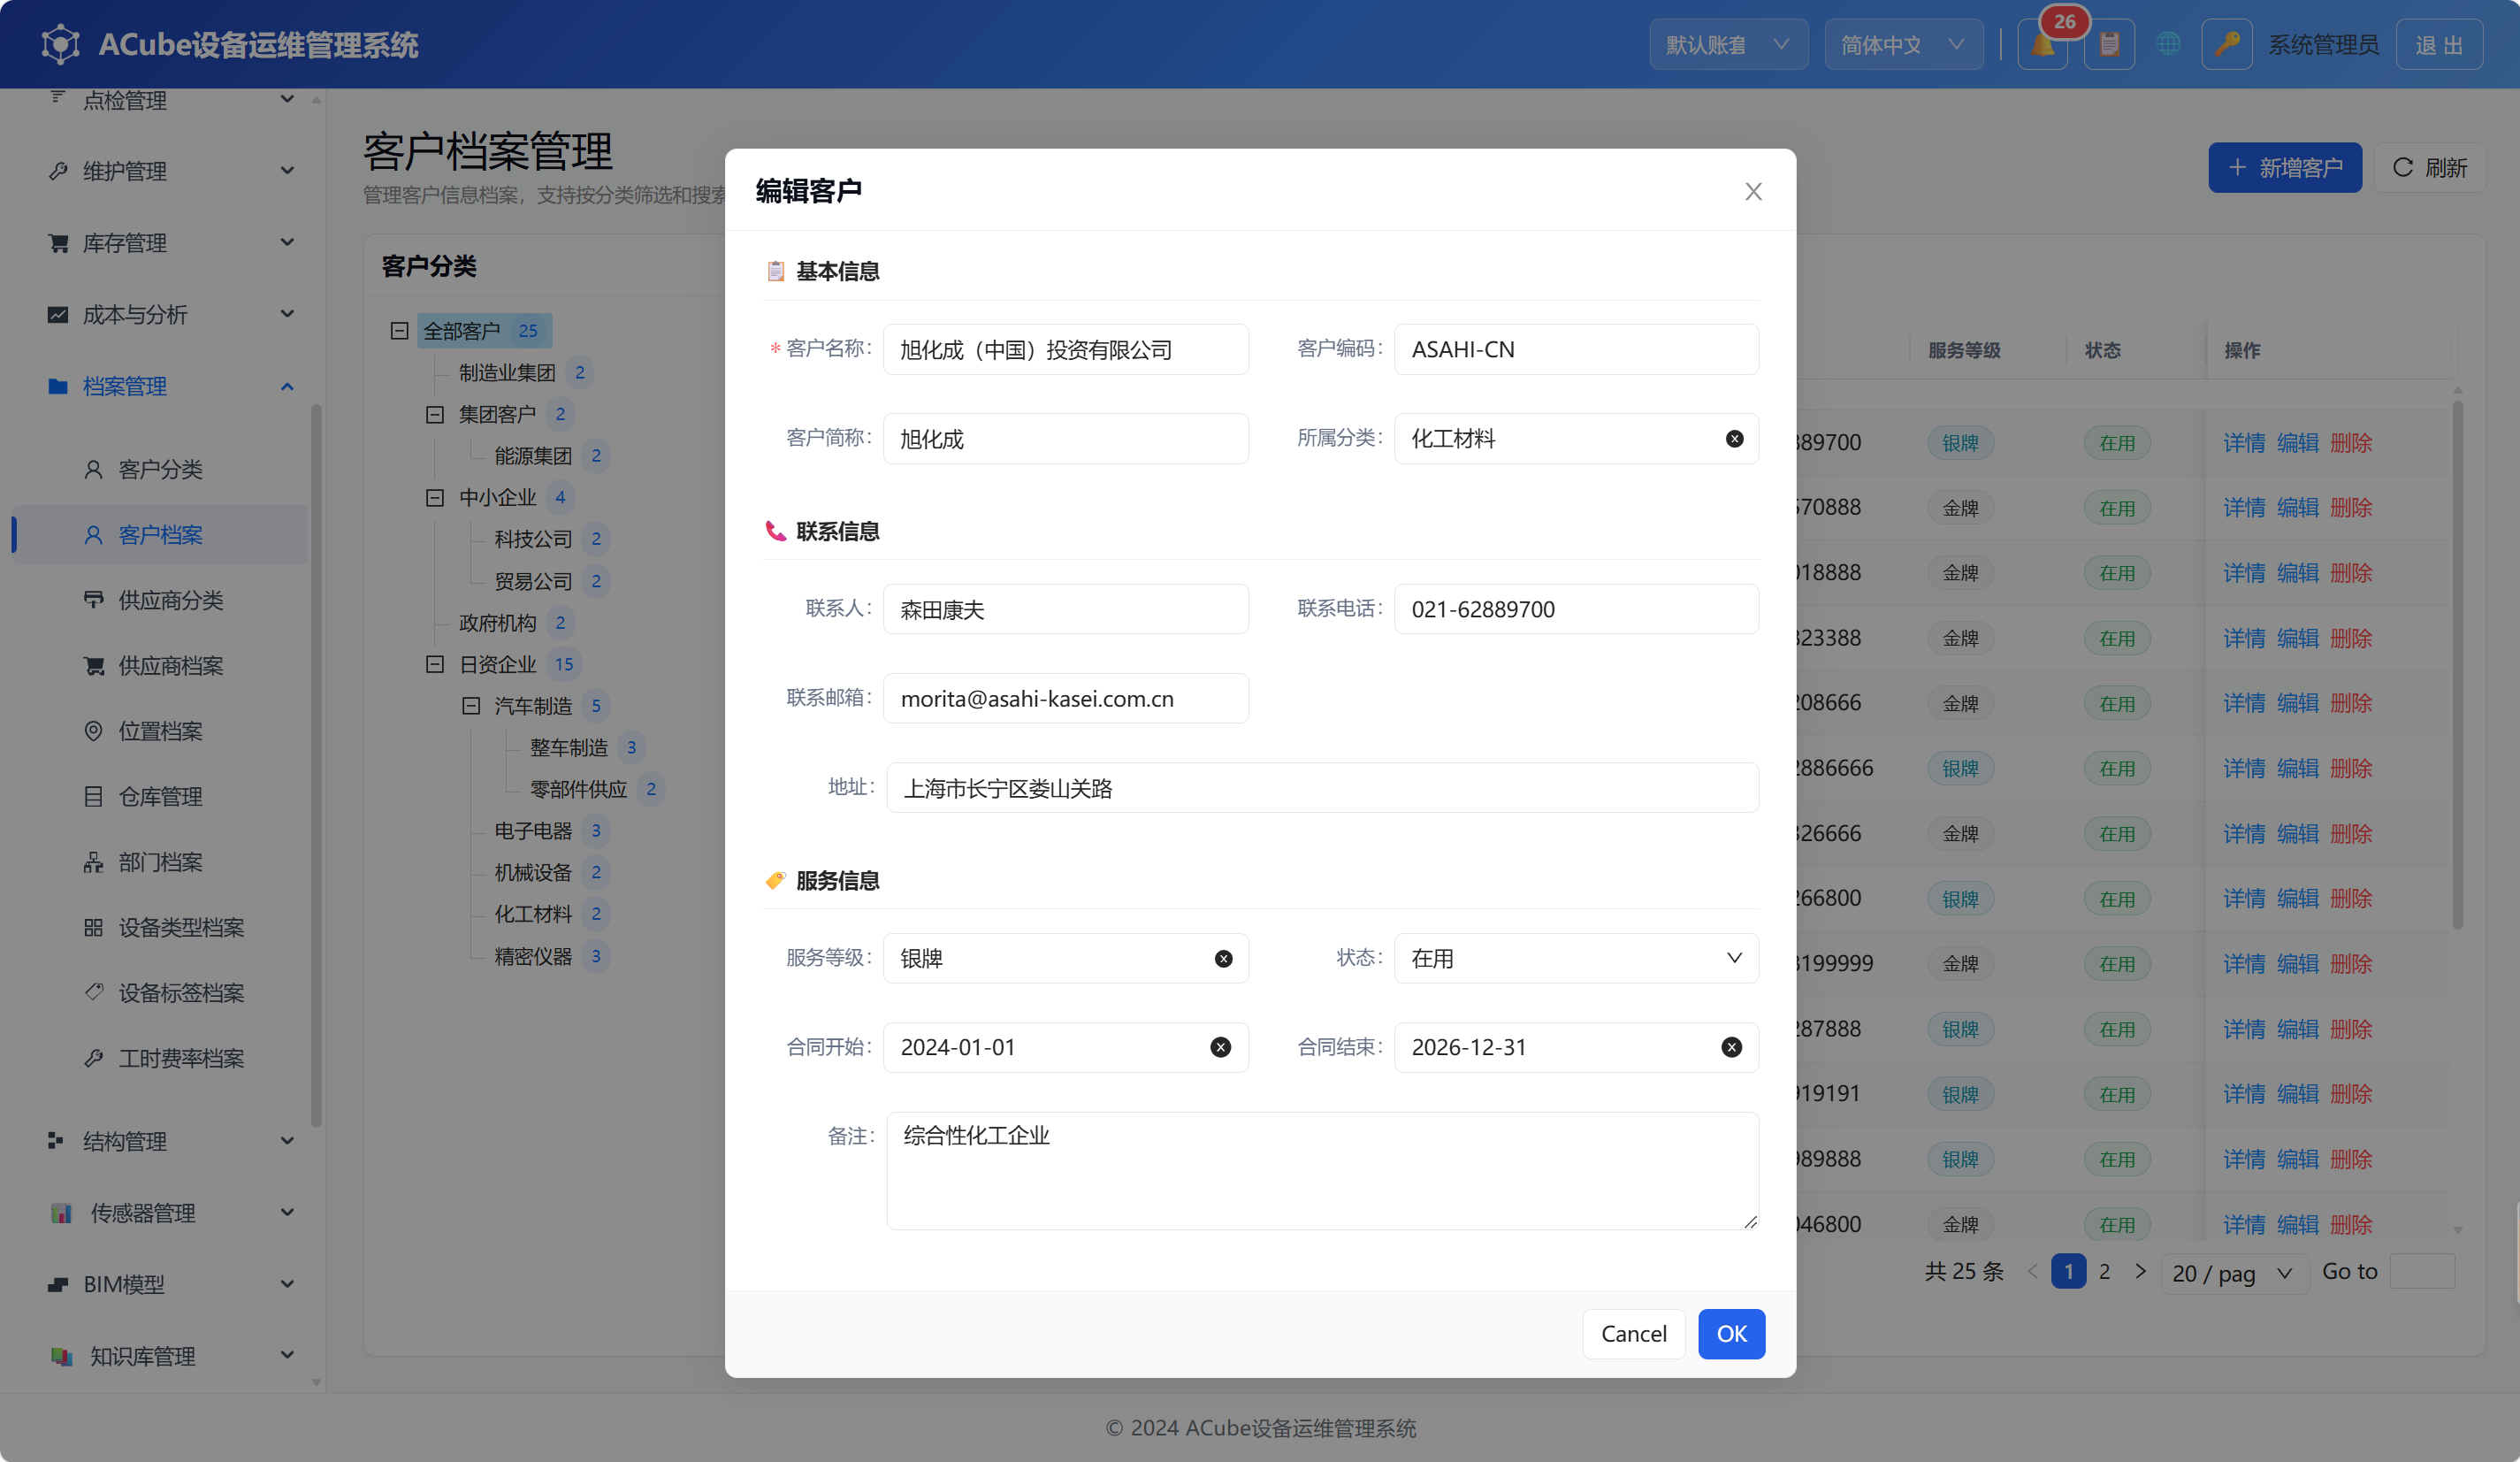The image size is (2520, 1462).
Task: Open 设备标签档案 sidebar item
Action: pyautogui.click(x=160, y=993)
